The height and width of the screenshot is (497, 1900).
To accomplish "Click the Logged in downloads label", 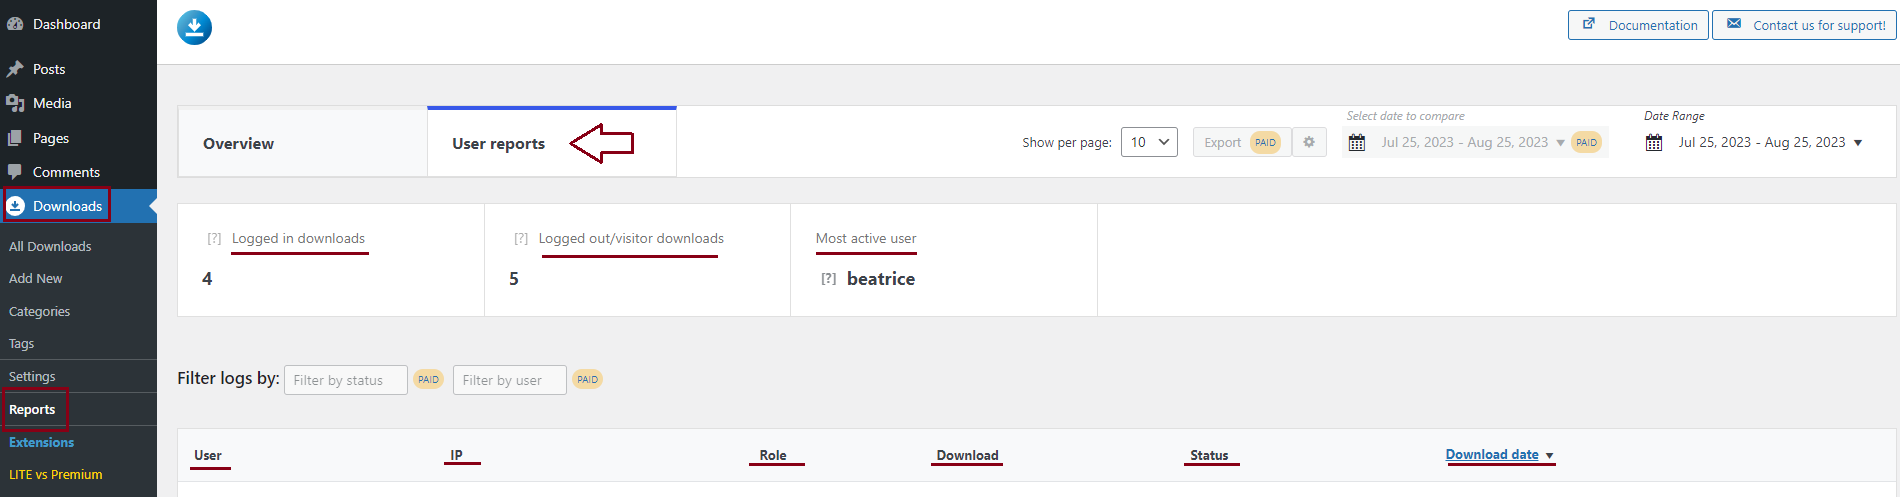I will [x=298, y=238].
